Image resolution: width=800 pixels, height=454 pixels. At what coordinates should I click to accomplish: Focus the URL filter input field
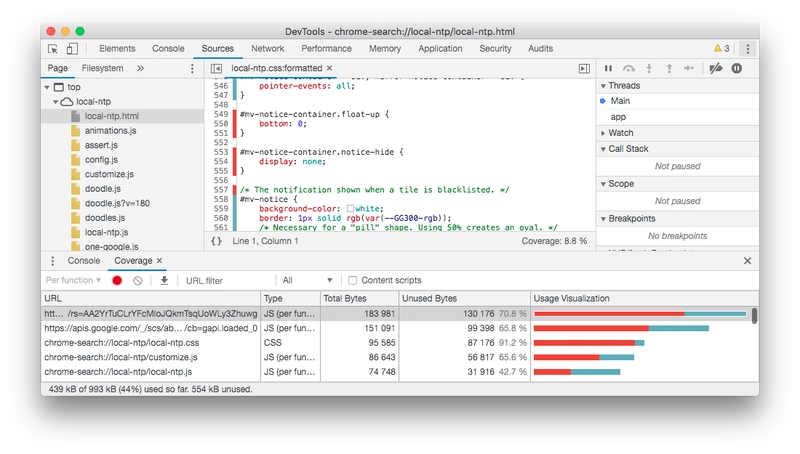coord(229,280)
